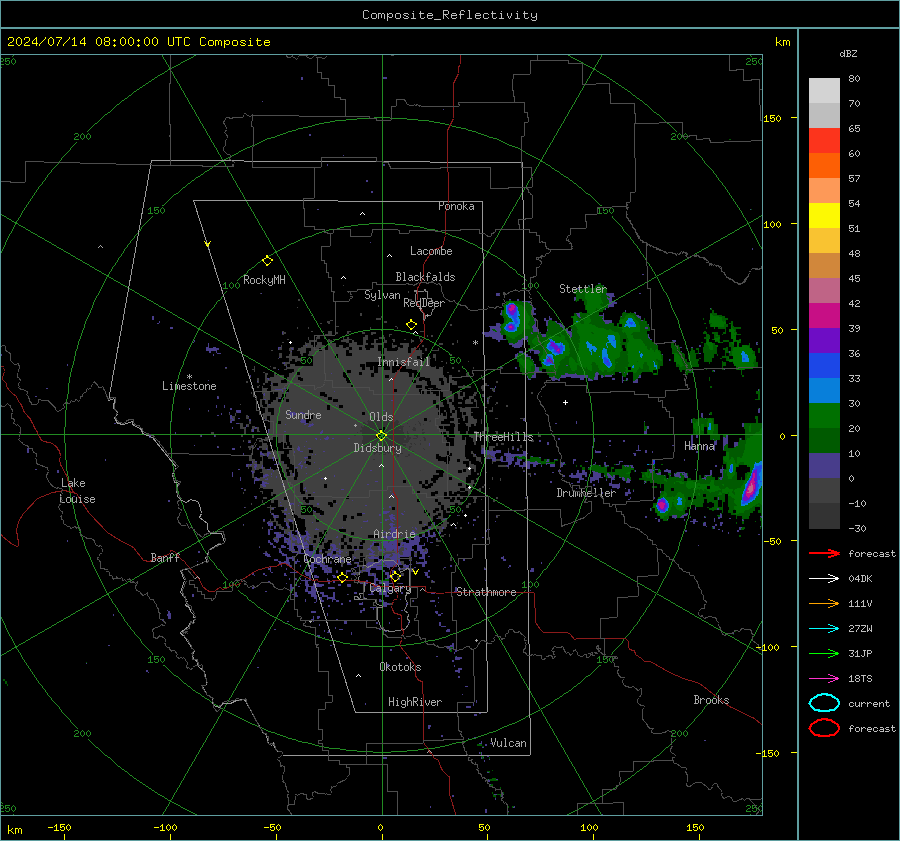Click the white plus marker west of Hanna
The width and height of the screenshot is (900, 841).
[x=565, y=402]
